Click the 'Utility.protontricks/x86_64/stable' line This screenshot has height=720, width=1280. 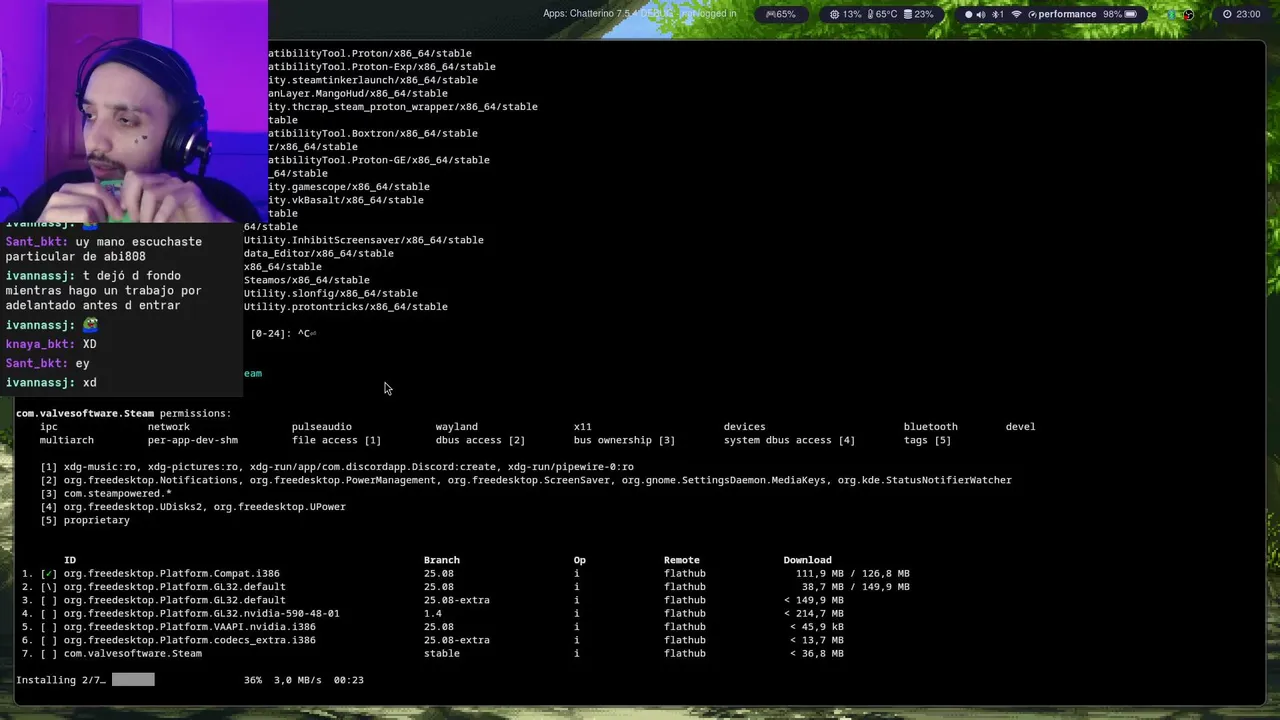click(x=346, y=307)
